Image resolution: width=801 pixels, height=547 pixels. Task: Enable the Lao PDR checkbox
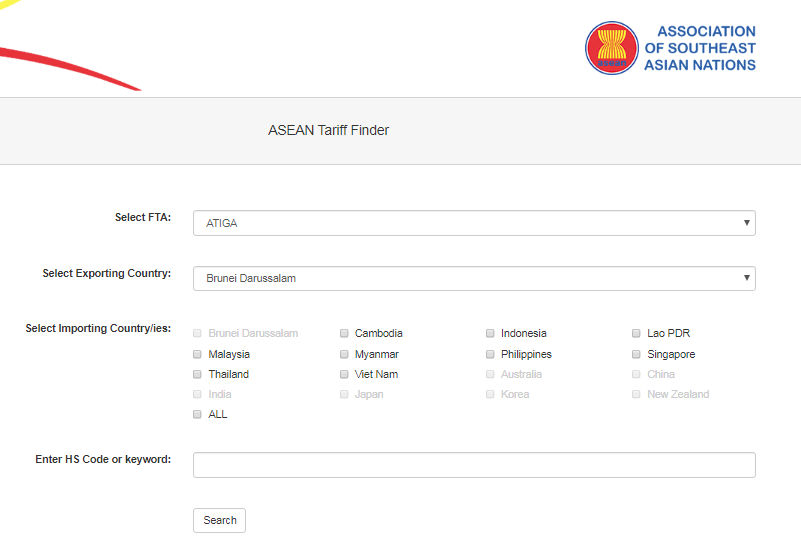tap(636, 334)
